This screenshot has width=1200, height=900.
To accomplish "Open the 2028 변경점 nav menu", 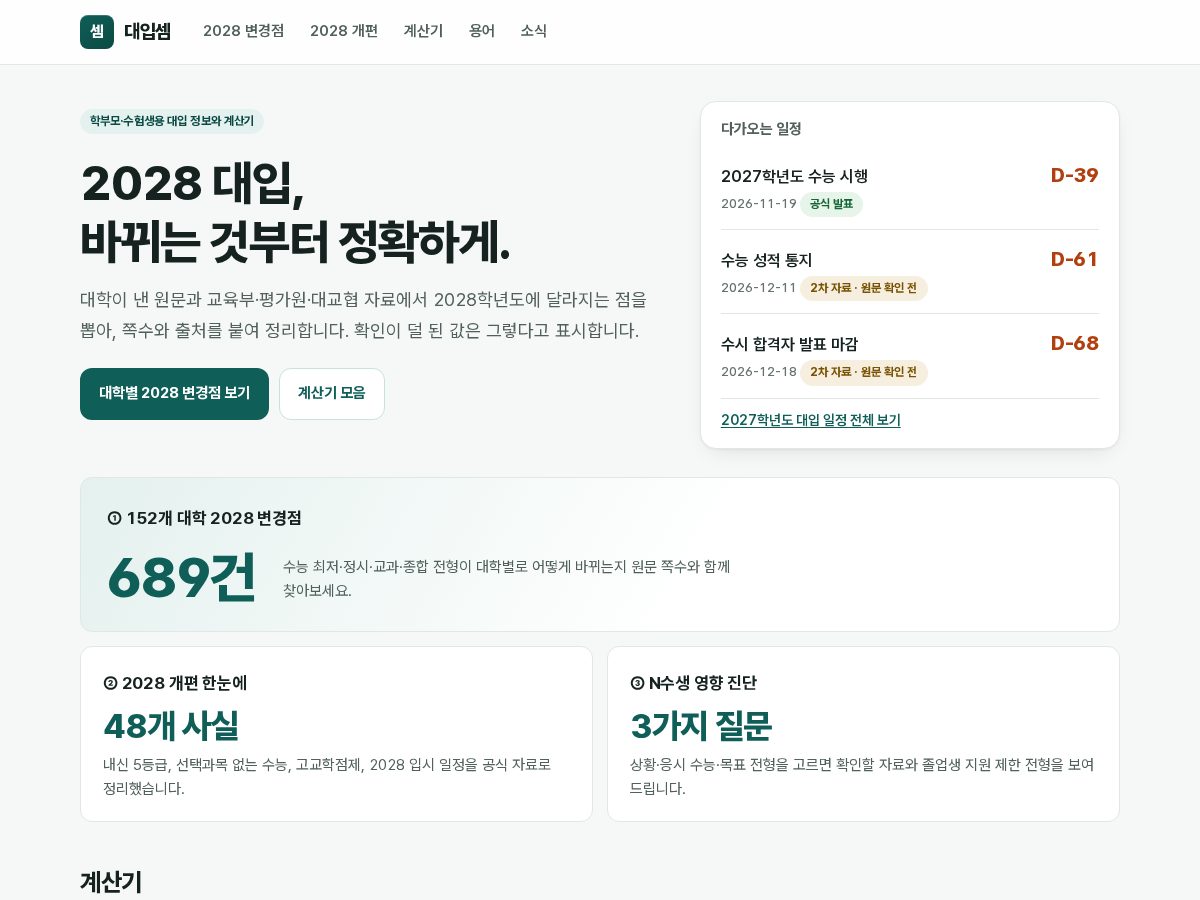I will 243,31.
